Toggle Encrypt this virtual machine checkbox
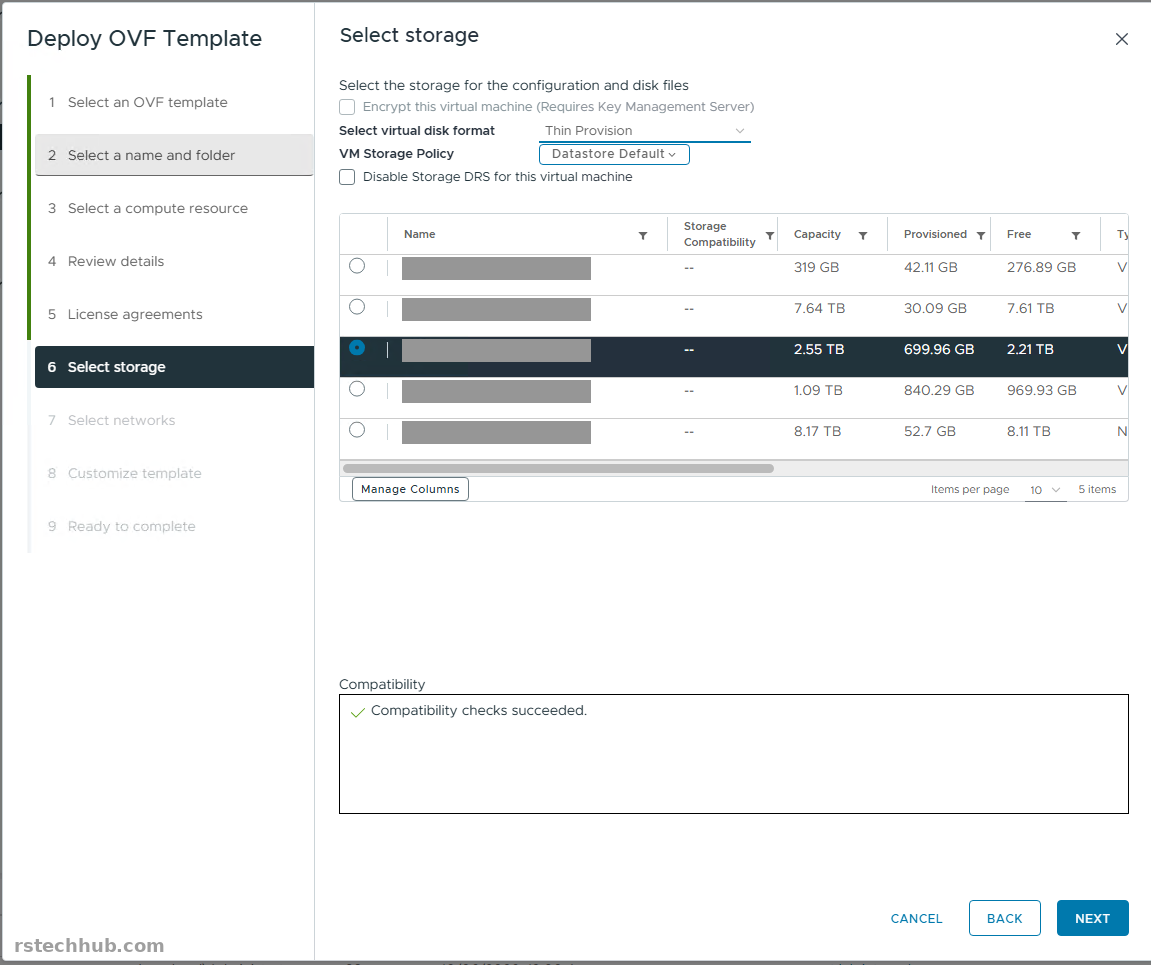Screen dimensions: 1151x965 [x=347, y=107]
